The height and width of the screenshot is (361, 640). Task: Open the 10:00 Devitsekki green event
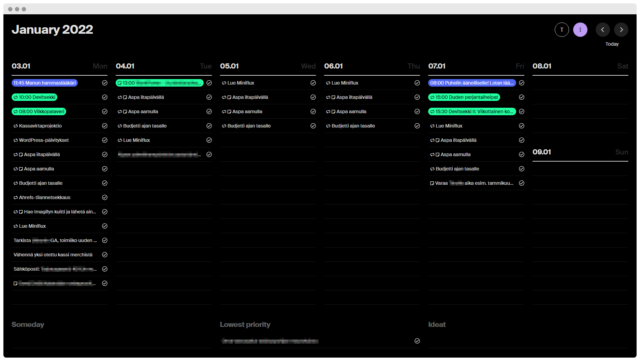click(x=34, y=97)
